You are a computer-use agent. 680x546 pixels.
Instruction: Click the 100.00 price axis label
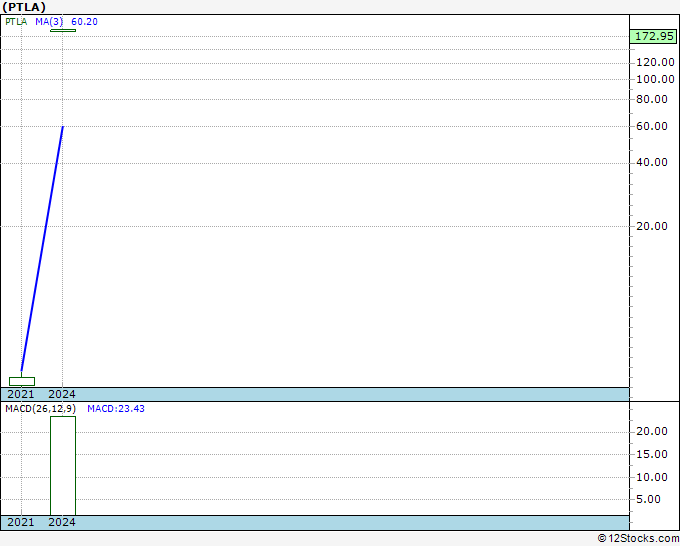(655, 79)
